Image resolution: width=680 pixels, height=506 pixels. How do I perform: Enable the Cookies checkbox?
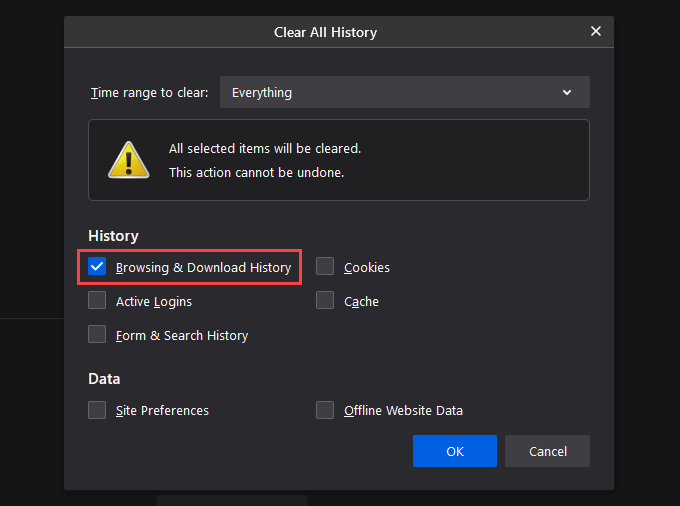(325, 267)
